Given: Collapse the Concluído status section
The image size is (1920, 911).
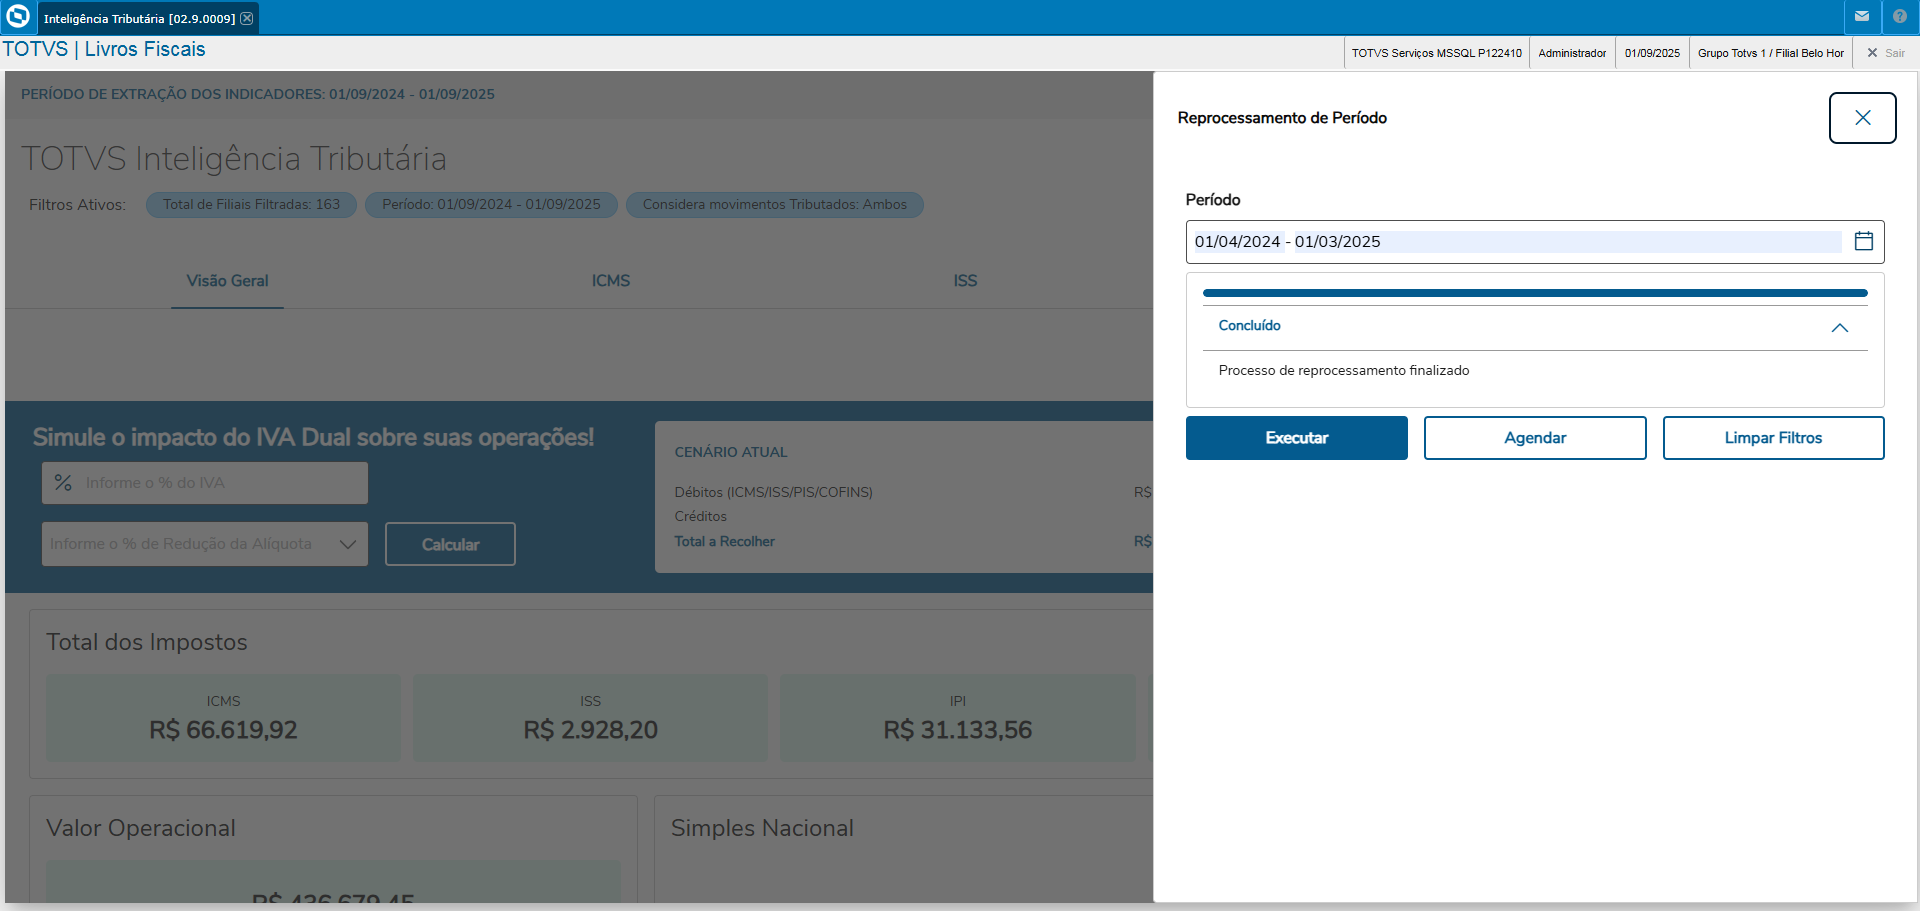Looking at the screenshot, I should point(1839,327).
